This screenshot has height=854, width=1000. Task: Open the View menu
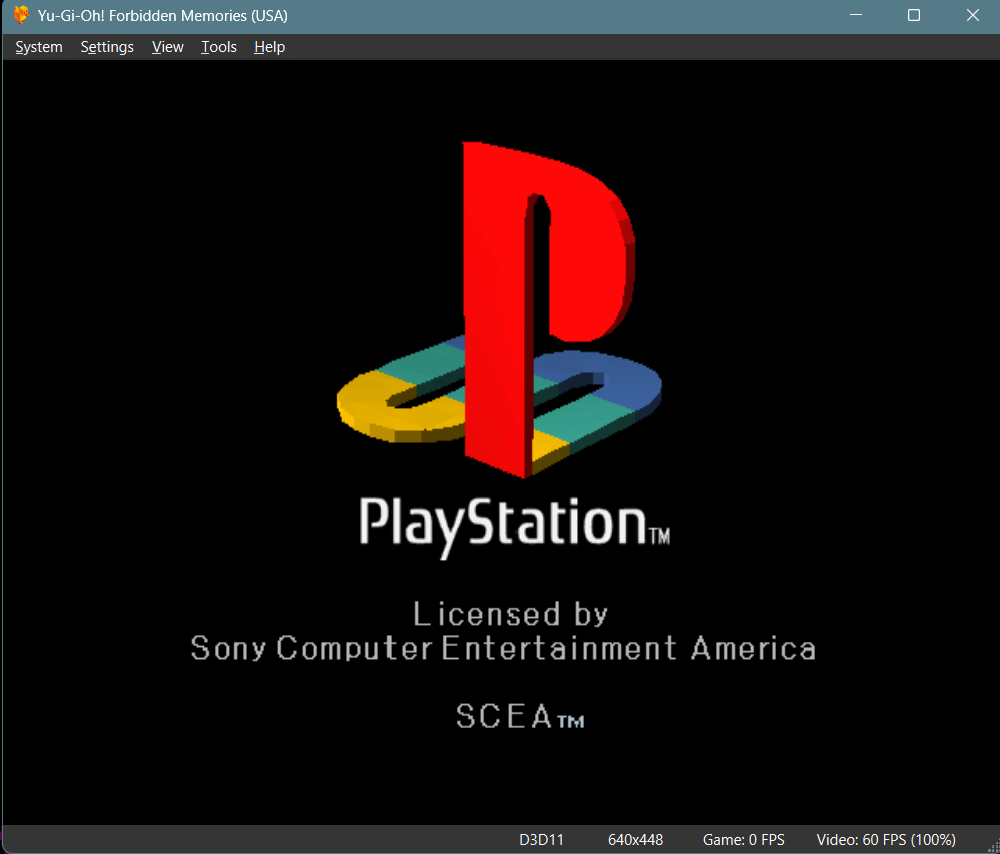pyautogui.click(x=168, y=47)
